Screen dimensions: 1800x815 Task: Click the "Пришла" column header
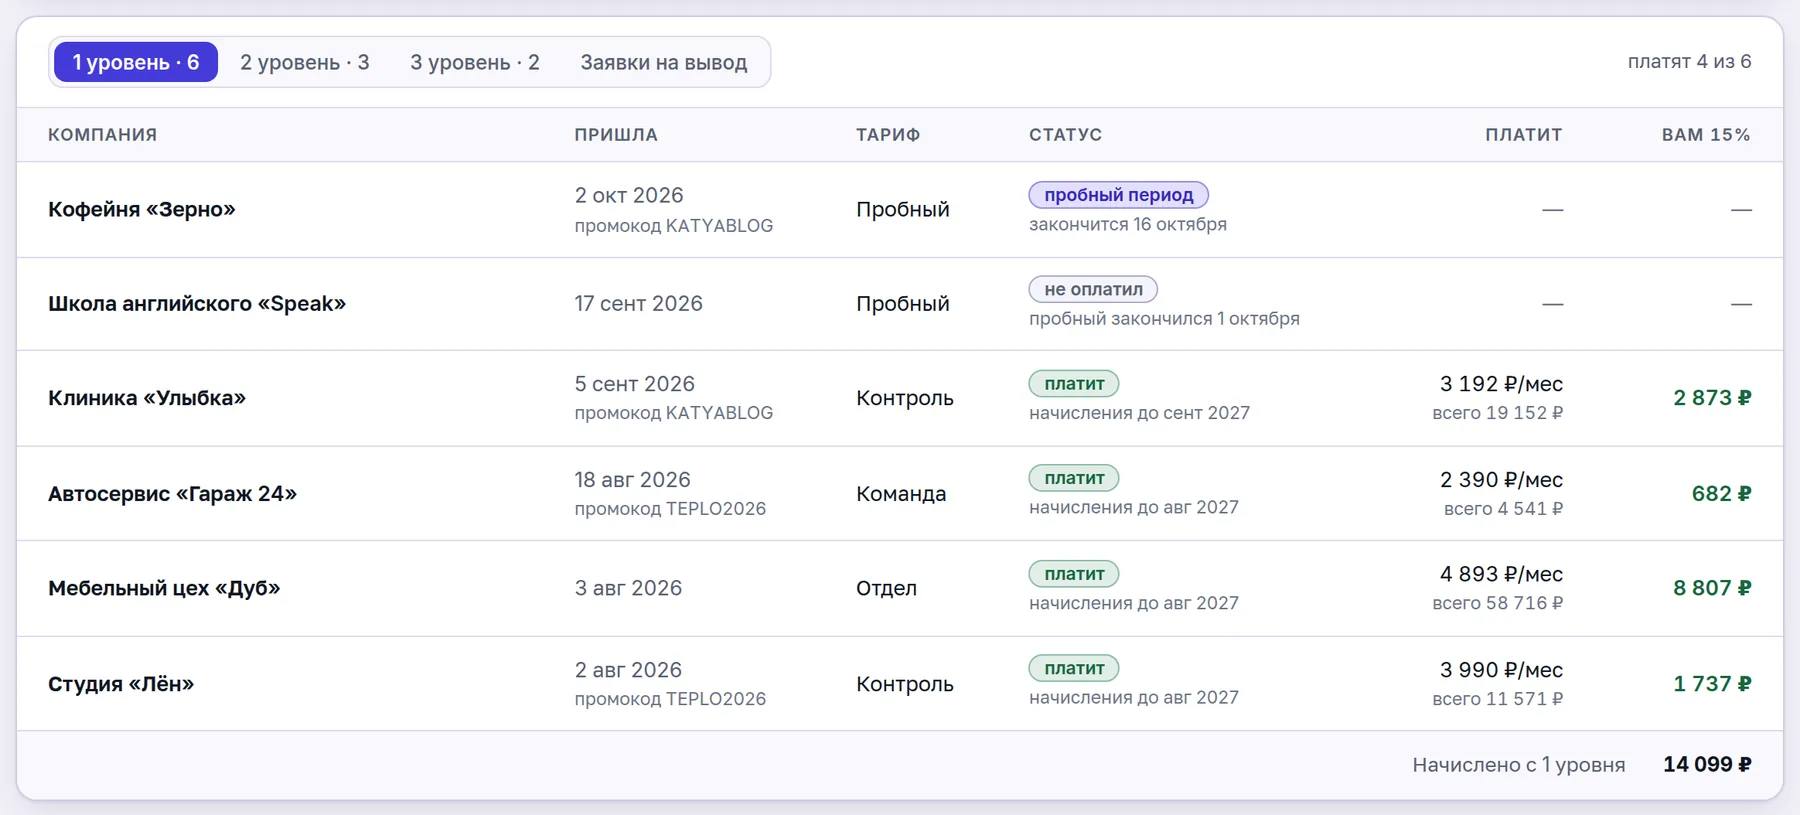pos(616,135)
